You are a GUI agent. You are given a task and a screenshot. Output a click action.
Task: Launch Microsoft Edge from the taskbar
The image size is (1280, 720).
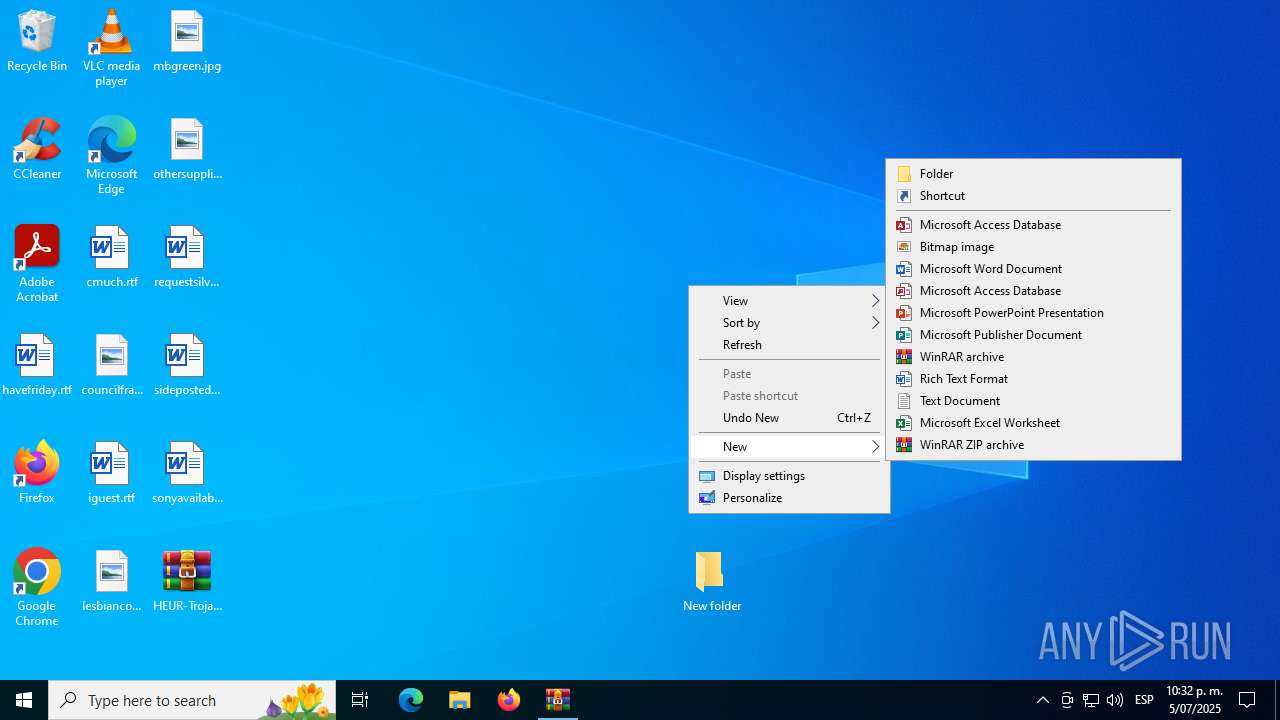[x=411, y=700]
